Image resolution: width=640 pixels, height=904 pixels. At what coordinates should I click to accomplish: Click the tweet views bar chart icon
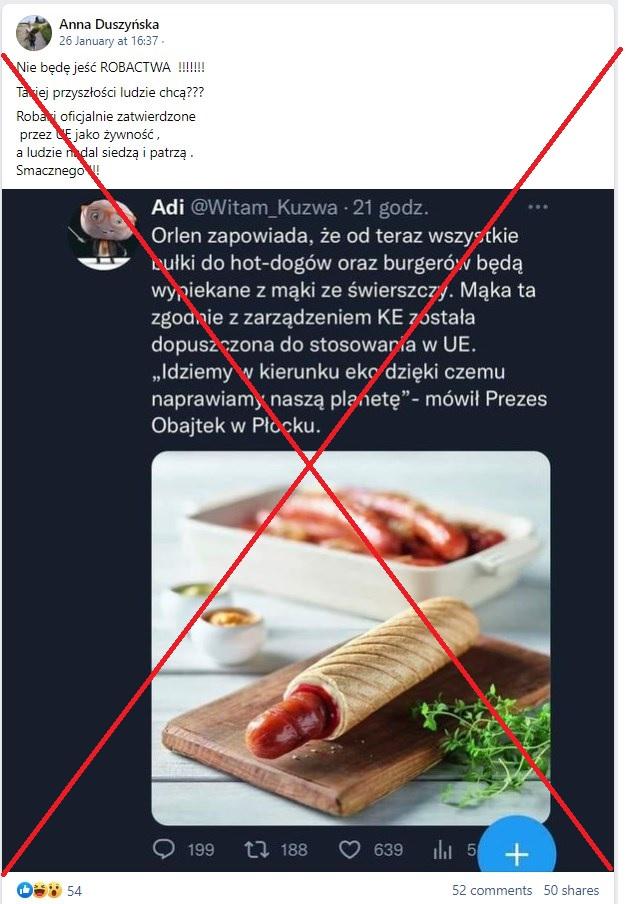tap(442, 849)
